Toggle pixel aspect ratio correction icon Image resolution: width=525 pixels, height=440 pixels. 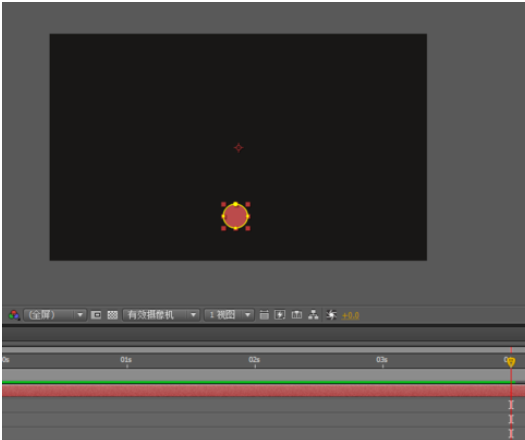264,315
